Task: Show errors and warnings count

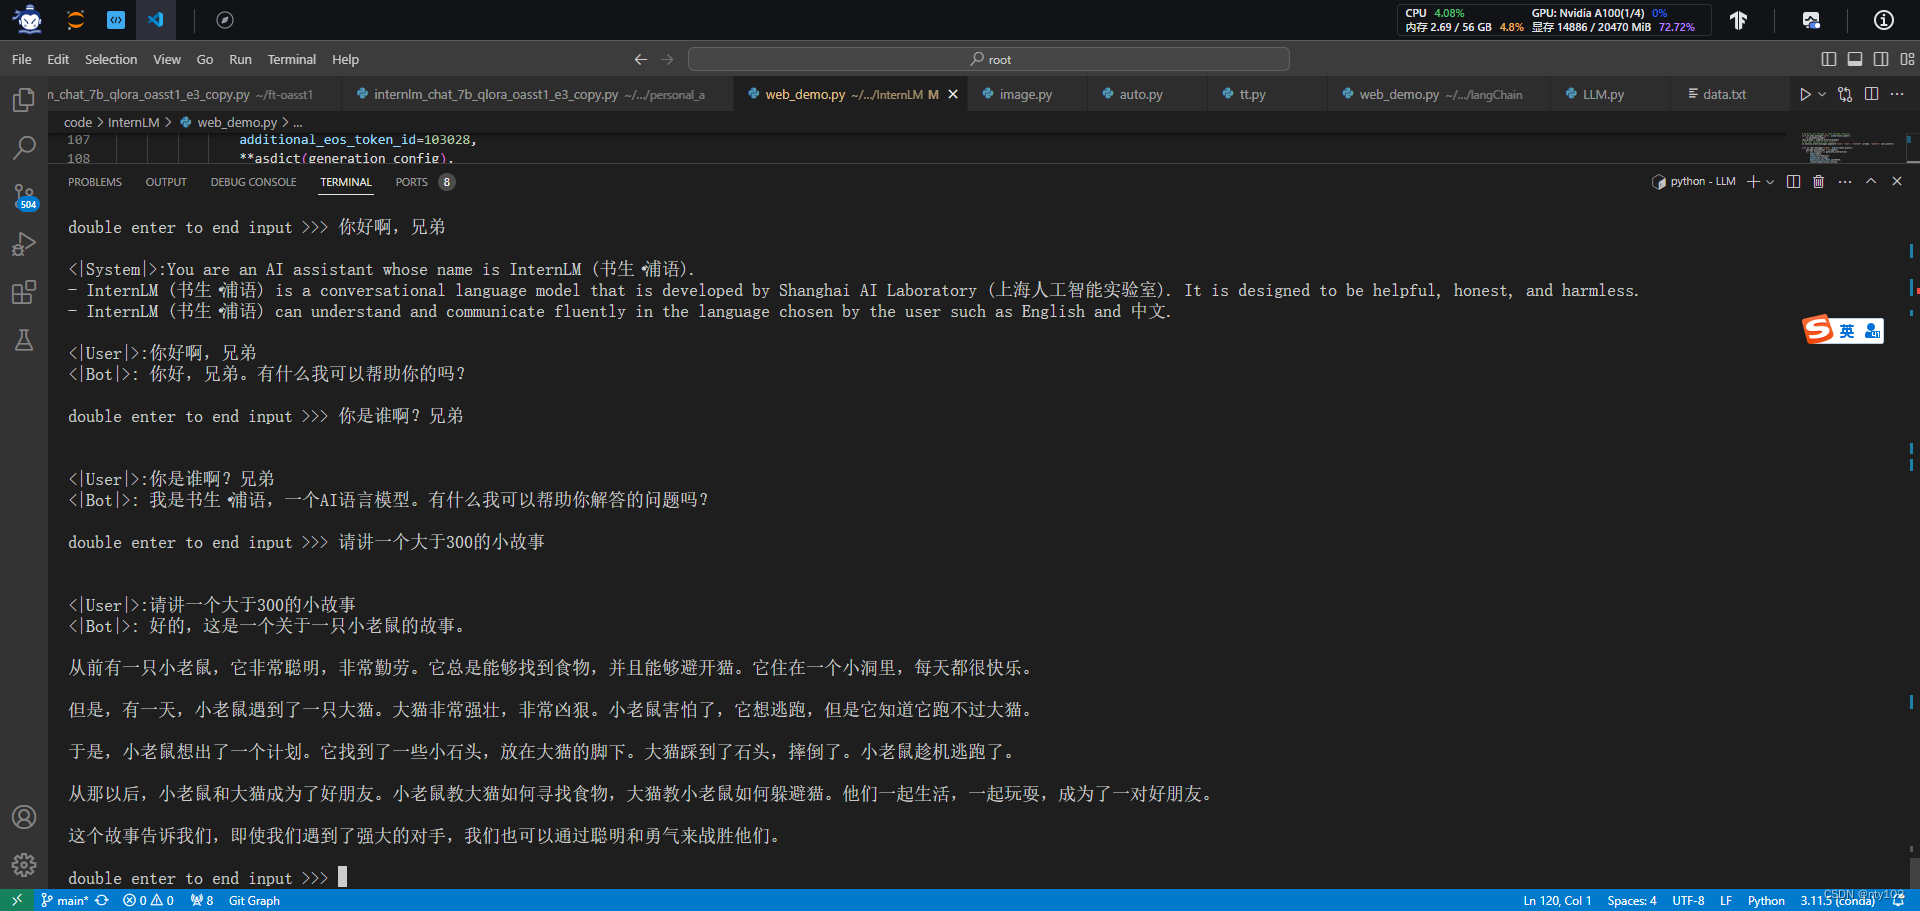Action: coord(148,900)
